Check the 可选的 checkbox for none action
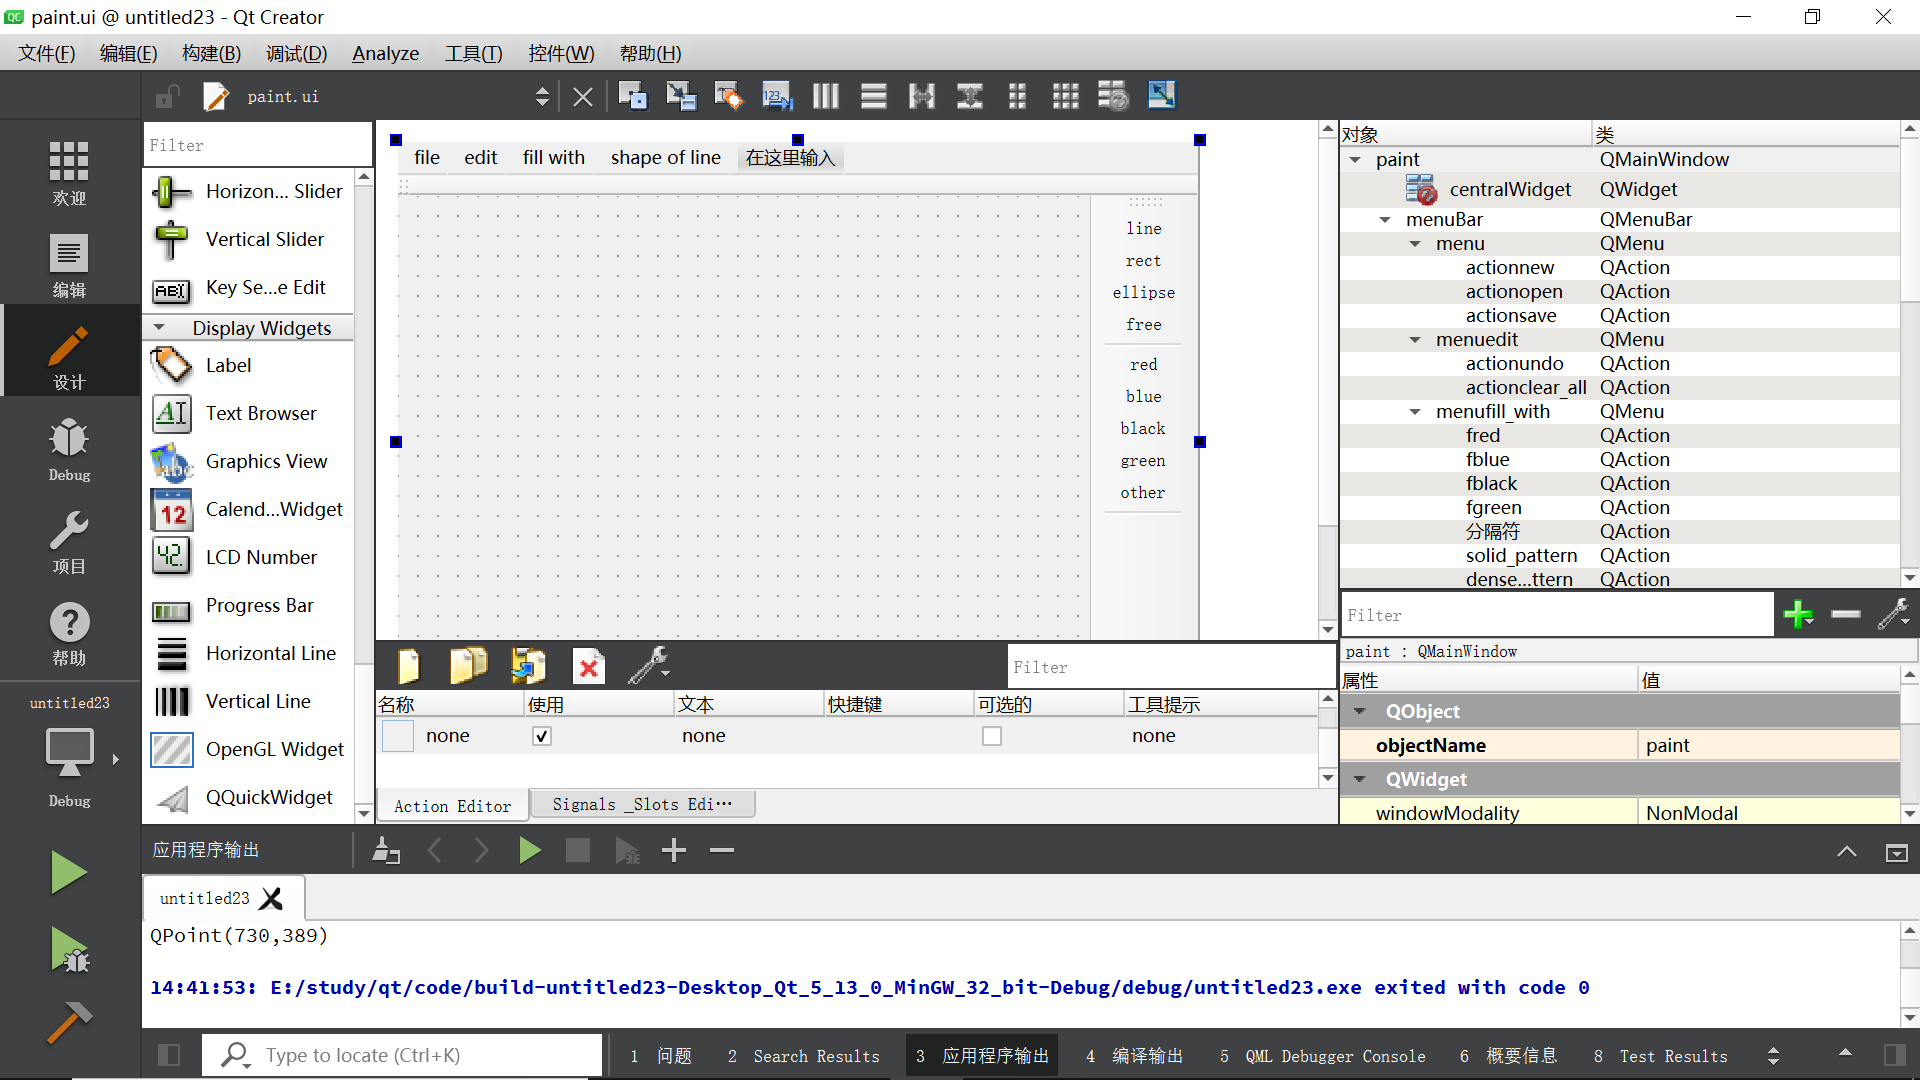Image resolution: width=1920 pixels, height=1080 pixels. (992, 735)
